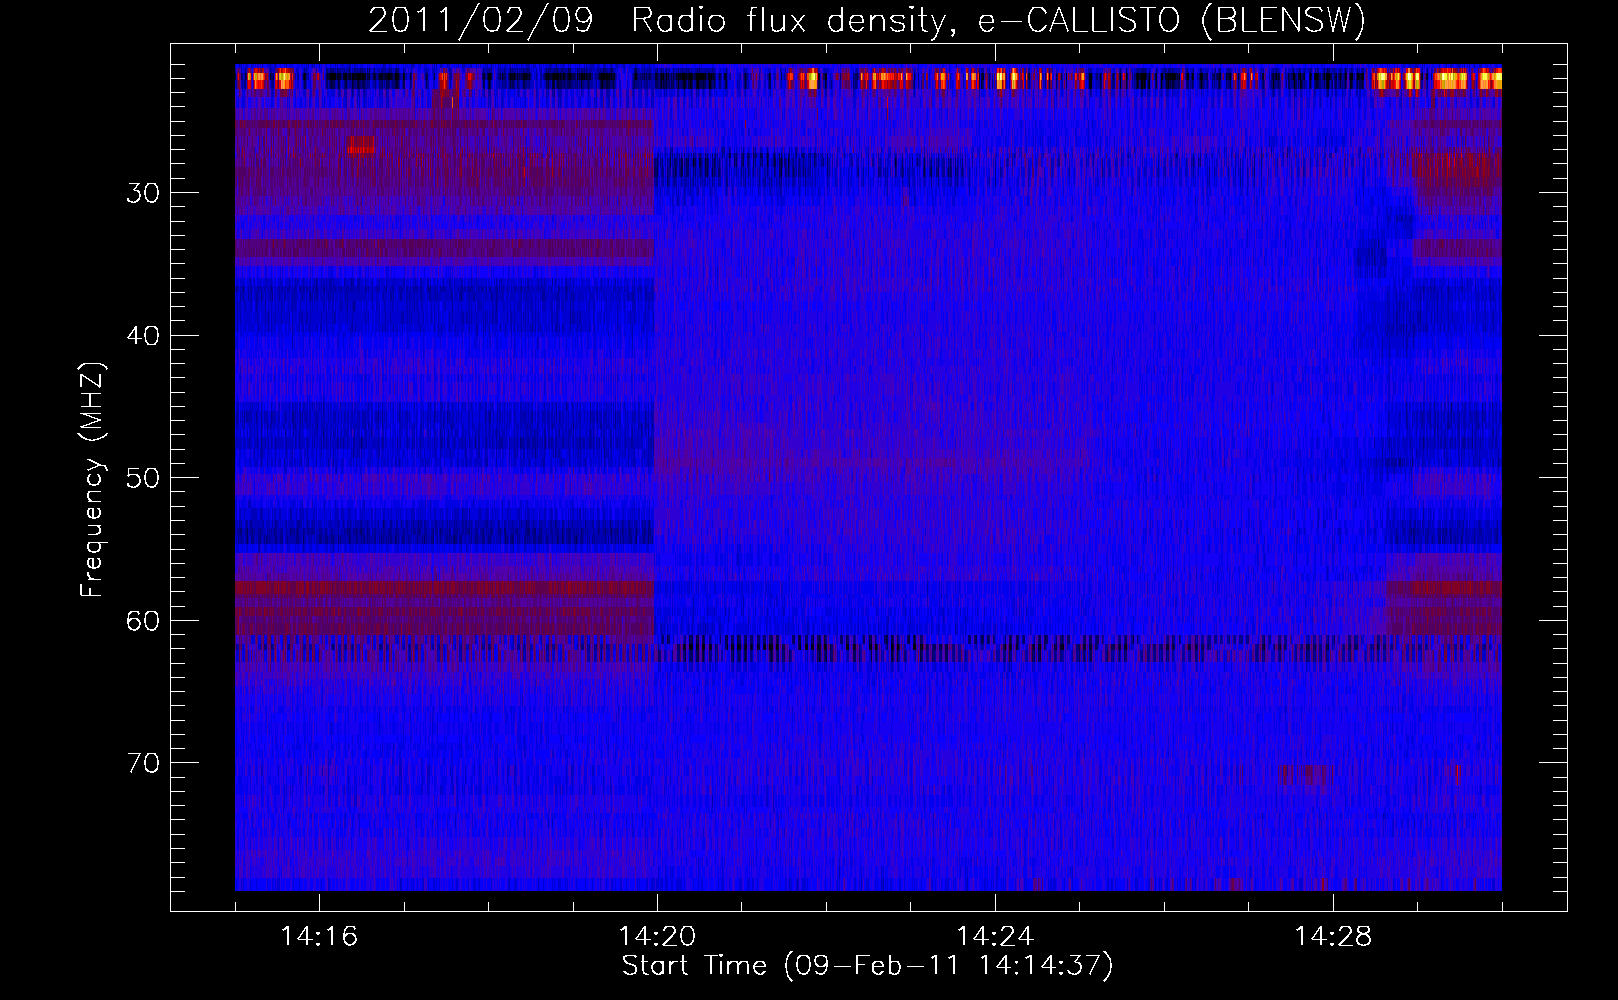
Task: Click the plot title '2011/02/09 Radio flux density'
Action: point(867,20)
